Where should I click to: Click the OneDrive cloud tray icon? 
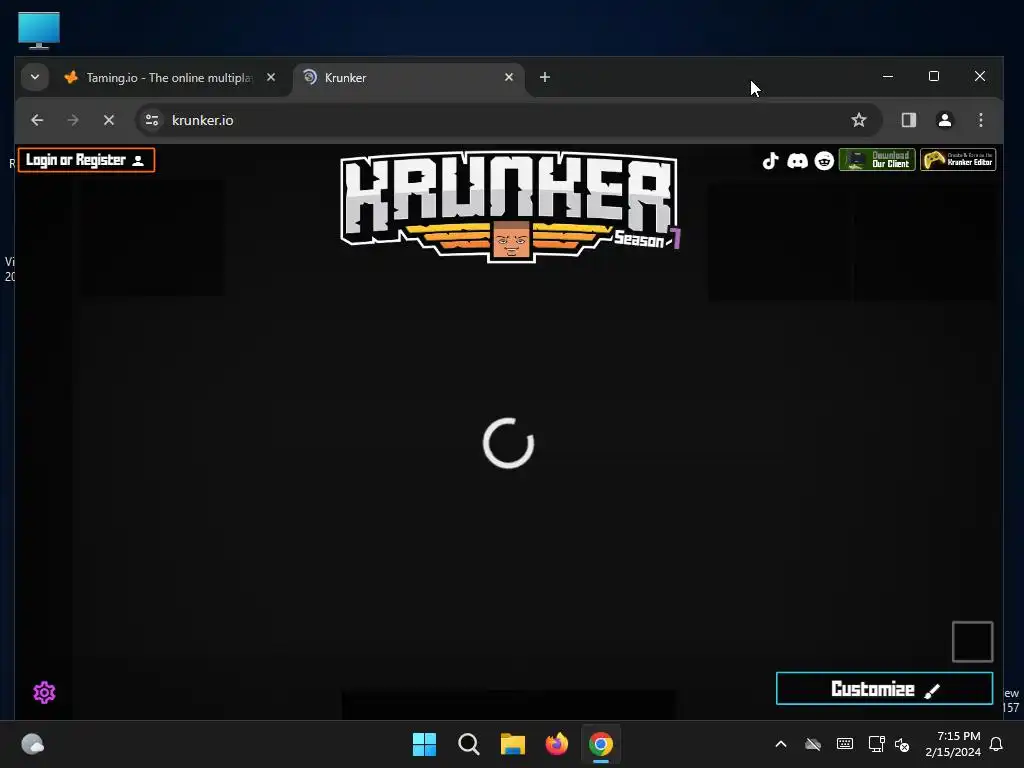[x=812, y=744]
